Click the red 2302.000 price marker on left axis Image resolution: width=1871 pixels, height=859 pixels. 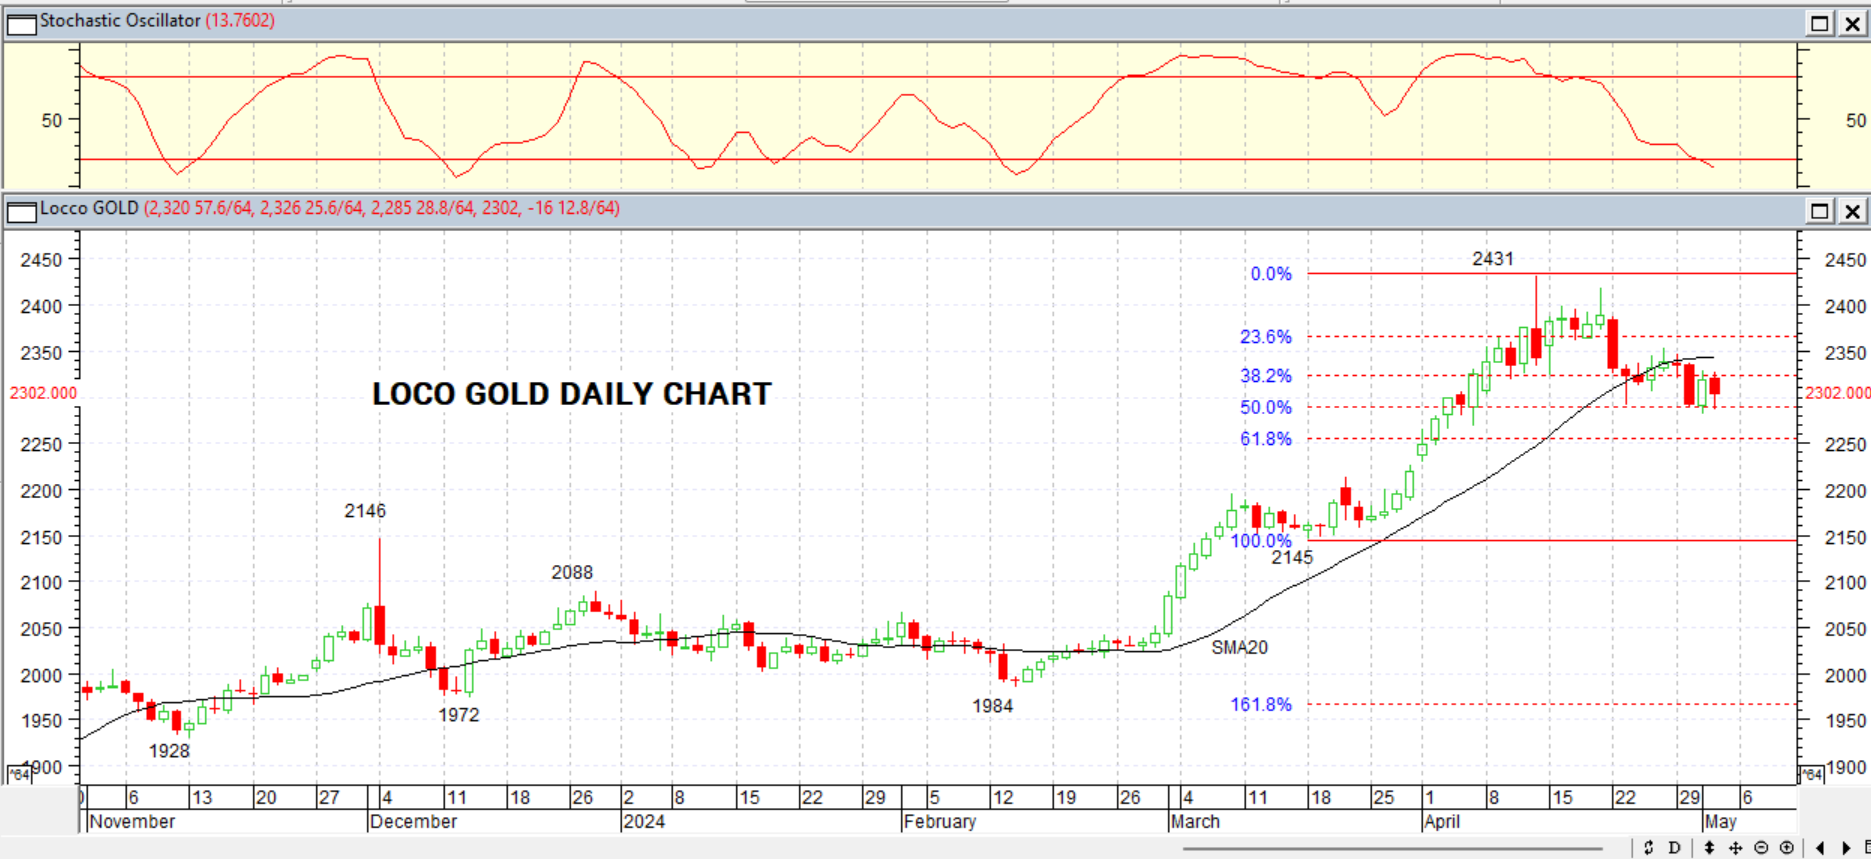[x=43, y=393]
